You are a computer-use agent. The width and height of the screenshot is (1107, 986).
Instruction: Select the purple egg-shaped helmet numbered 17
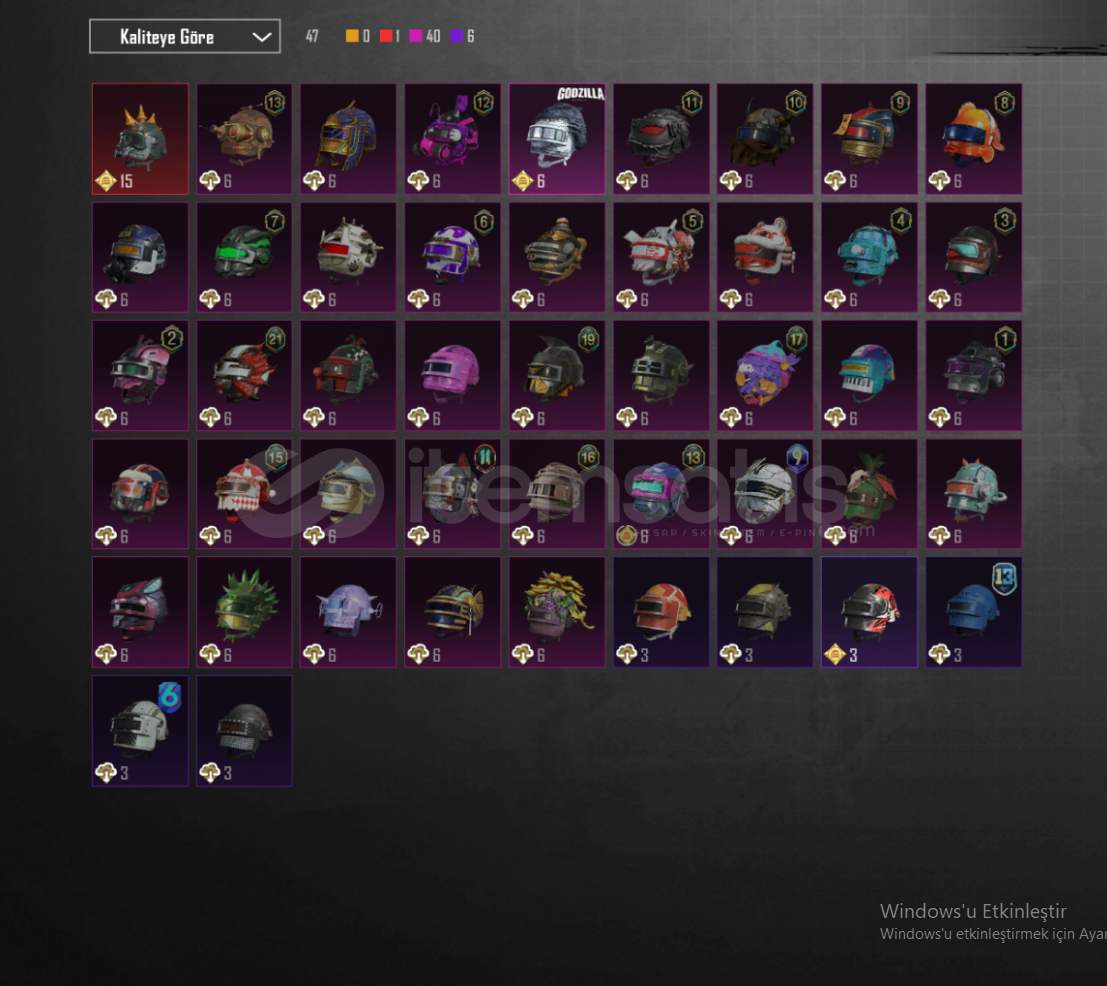[765, 376]
